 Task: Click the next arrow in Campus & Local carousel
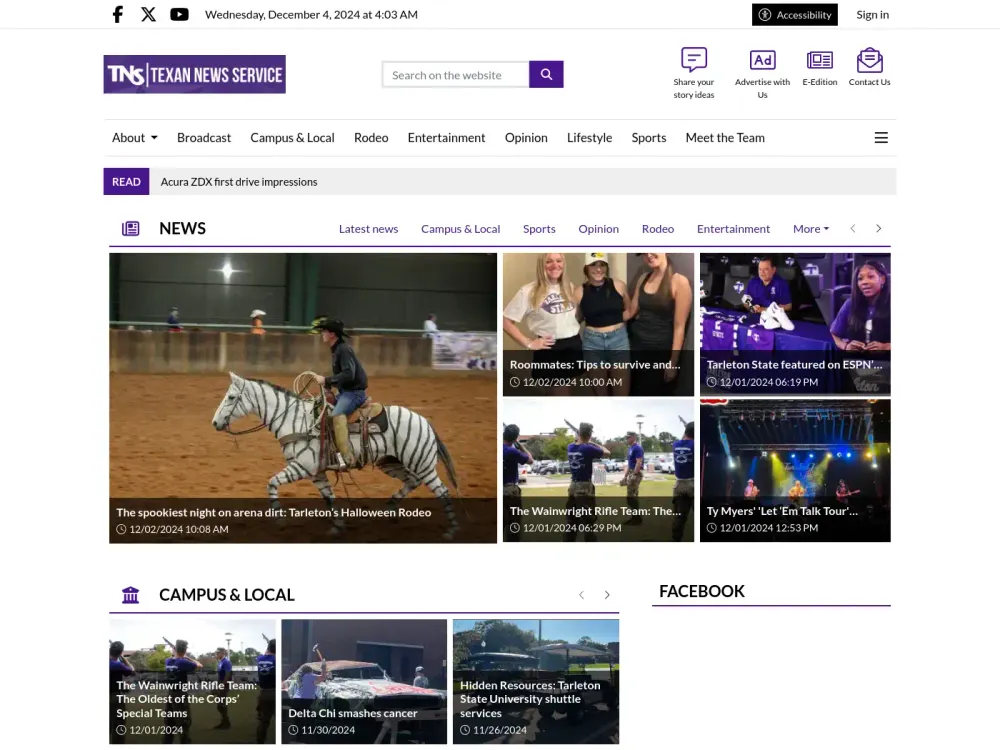click(x=607, y=594)
